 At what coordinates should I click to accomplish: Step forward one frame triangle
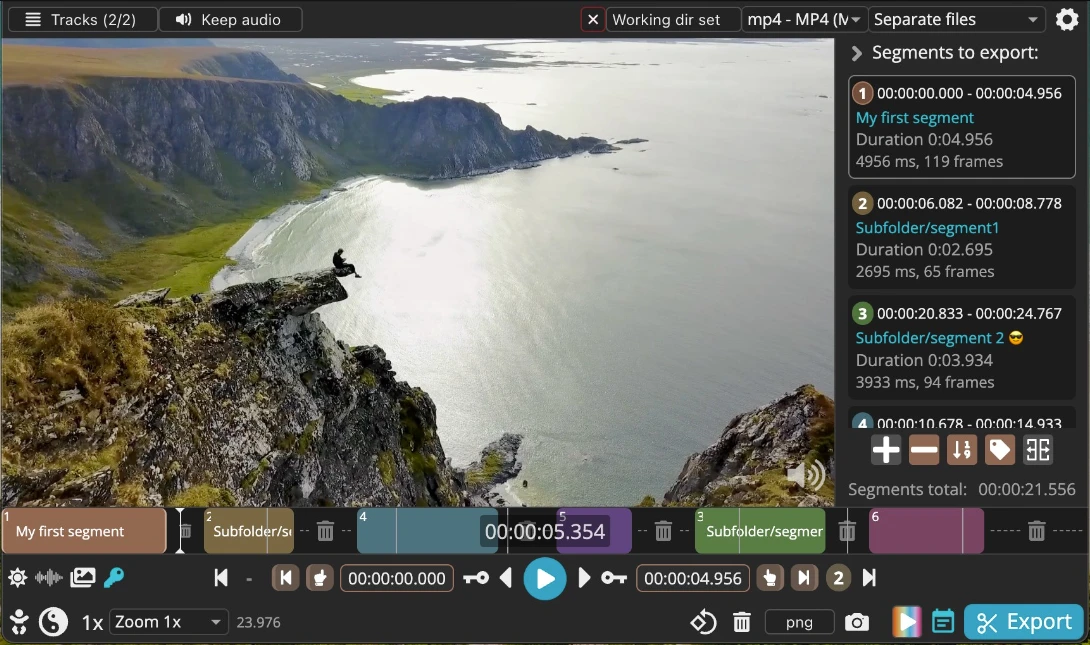(584, 578)
